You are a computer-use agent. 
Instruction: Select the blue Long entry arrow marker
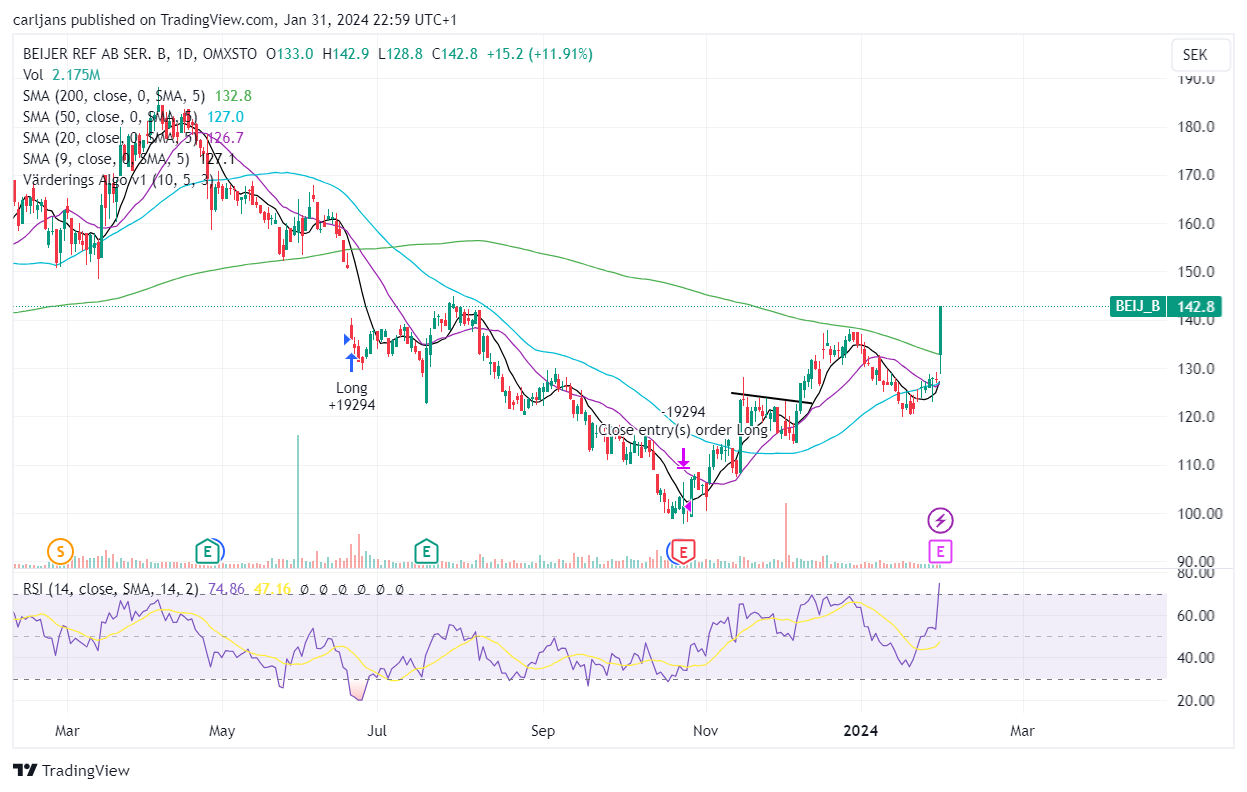(351, 361)
